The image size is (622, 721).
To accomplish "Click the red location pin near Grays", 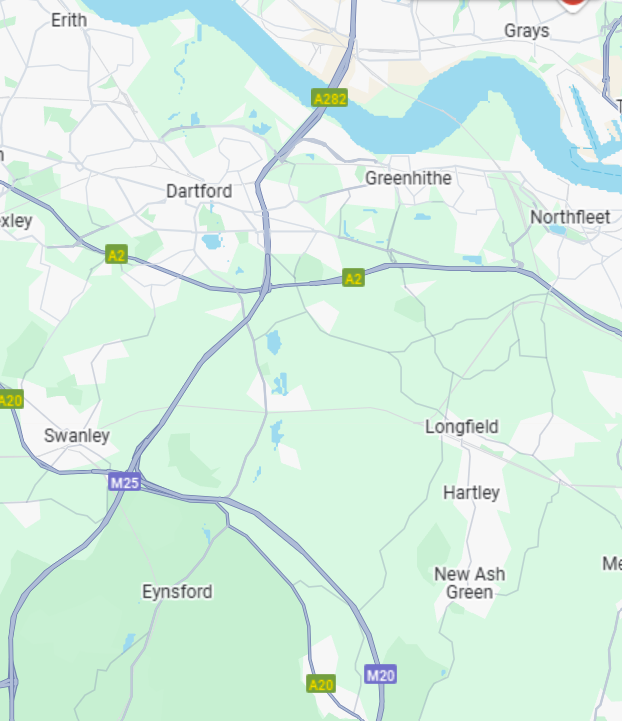I will pos(572,4).
